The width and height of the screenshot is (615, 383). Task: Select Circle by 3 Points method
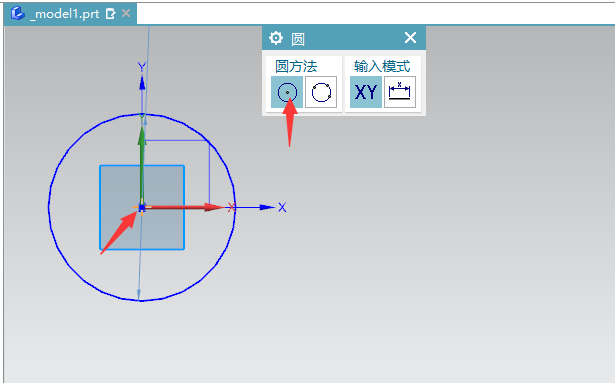pyautogui.click(x=321, y=92)
